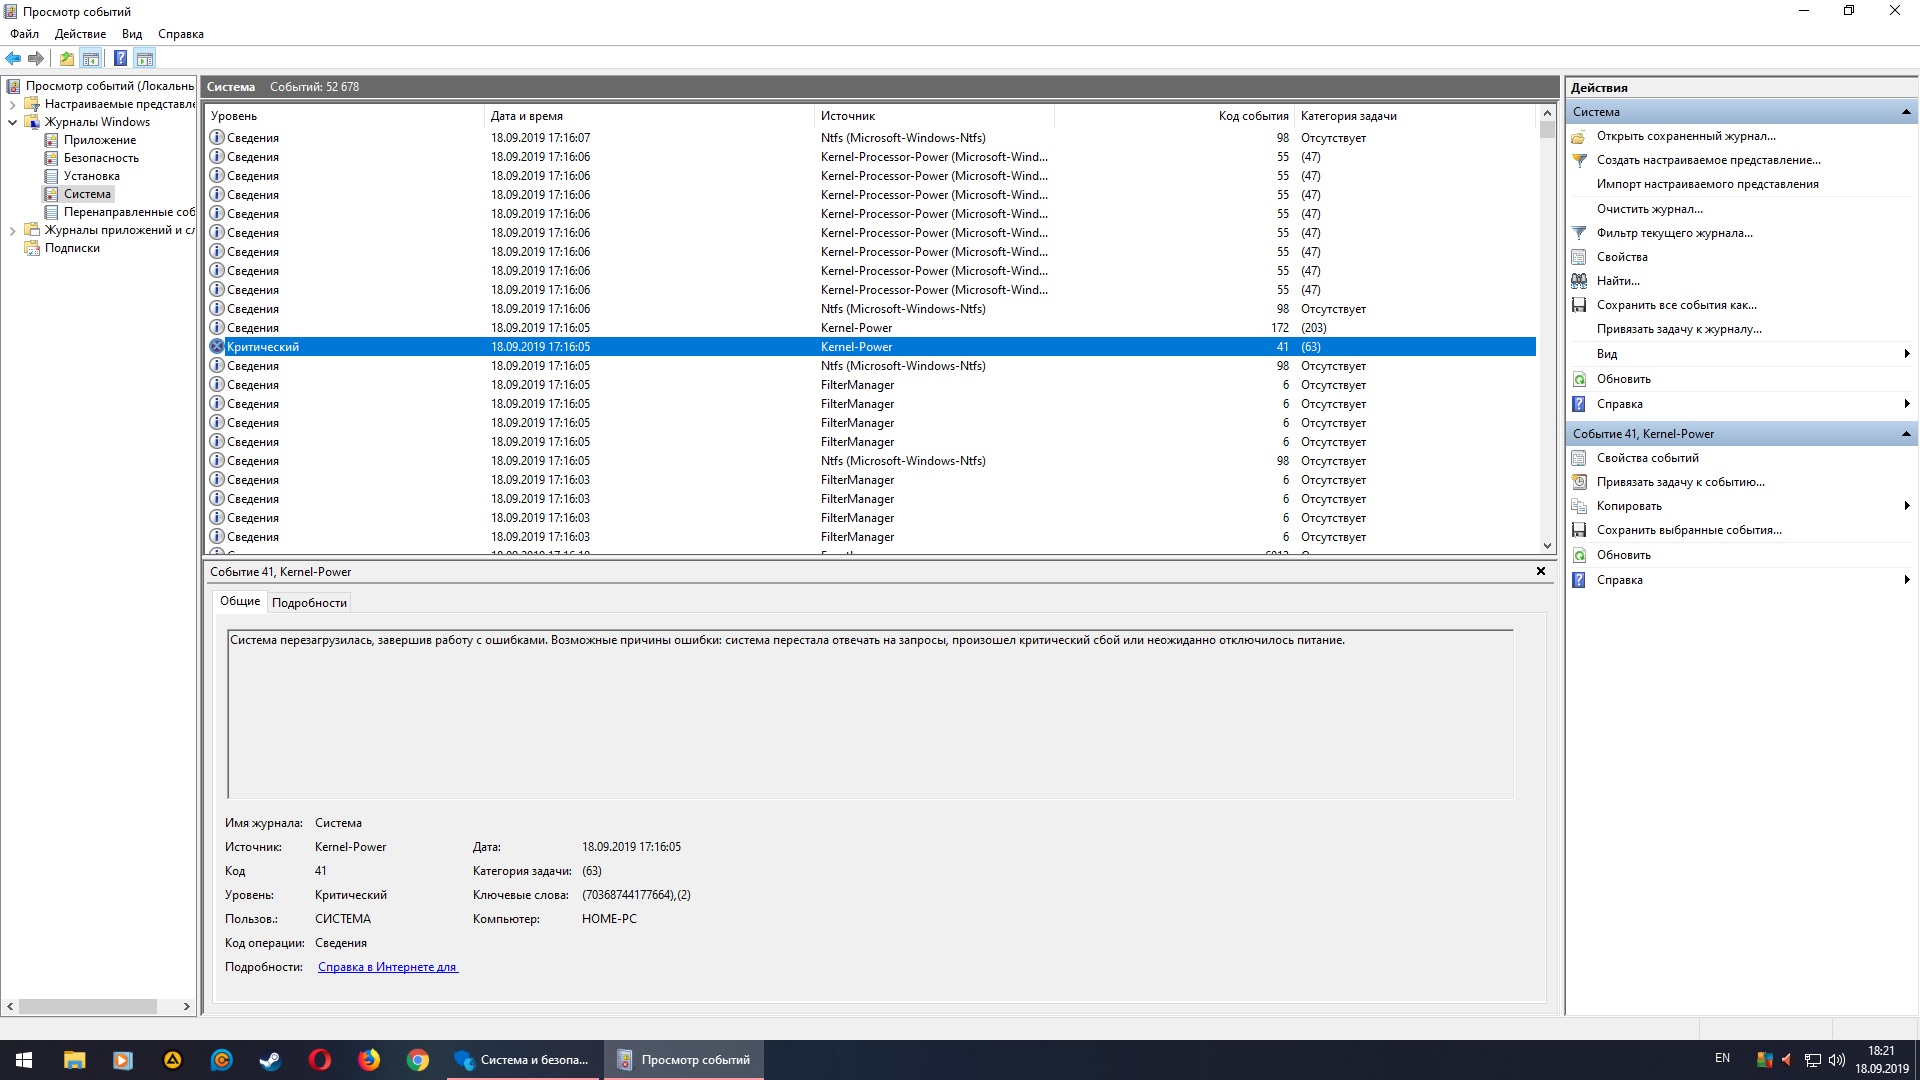This screenshot has height=1080, width=1920.
Task: Click the floppy icon to save all events
Action: click(x=1579, y=305)
